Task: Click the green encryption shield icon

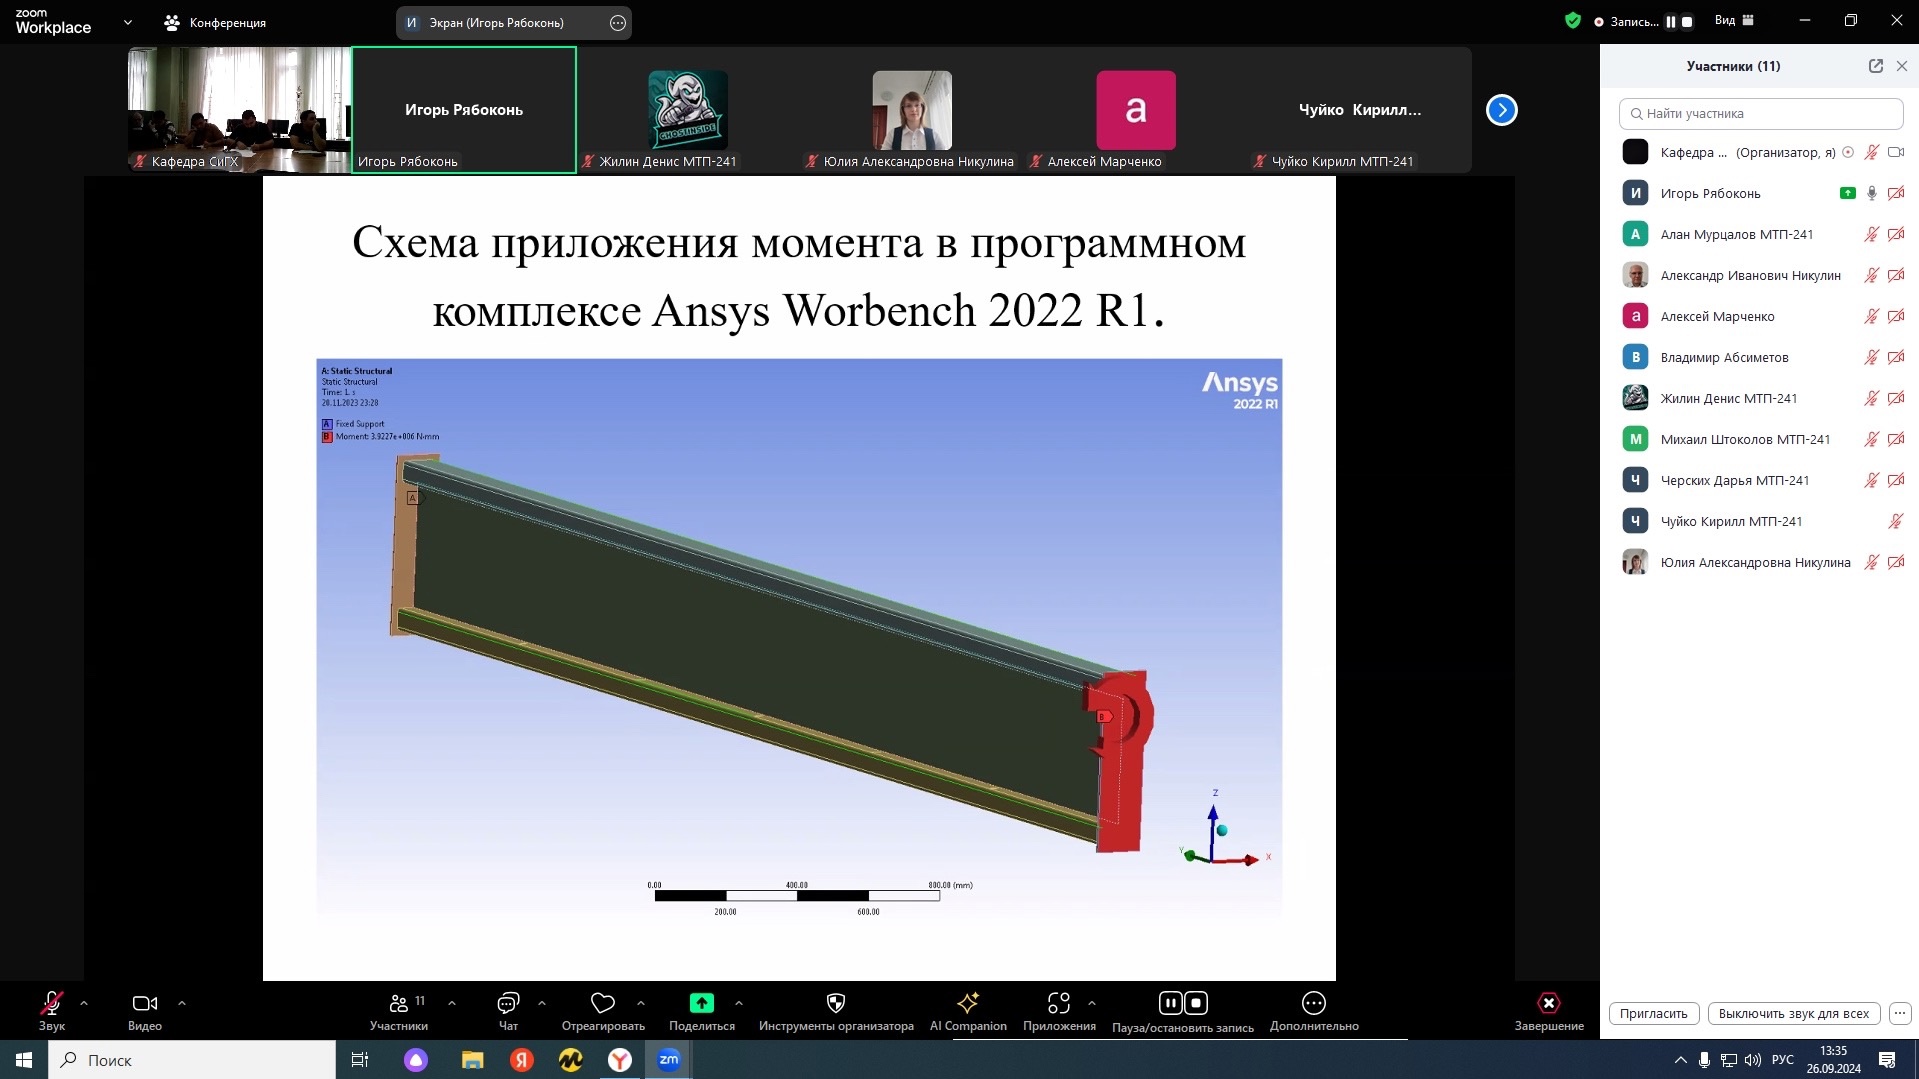Action: click(1573, 20)
